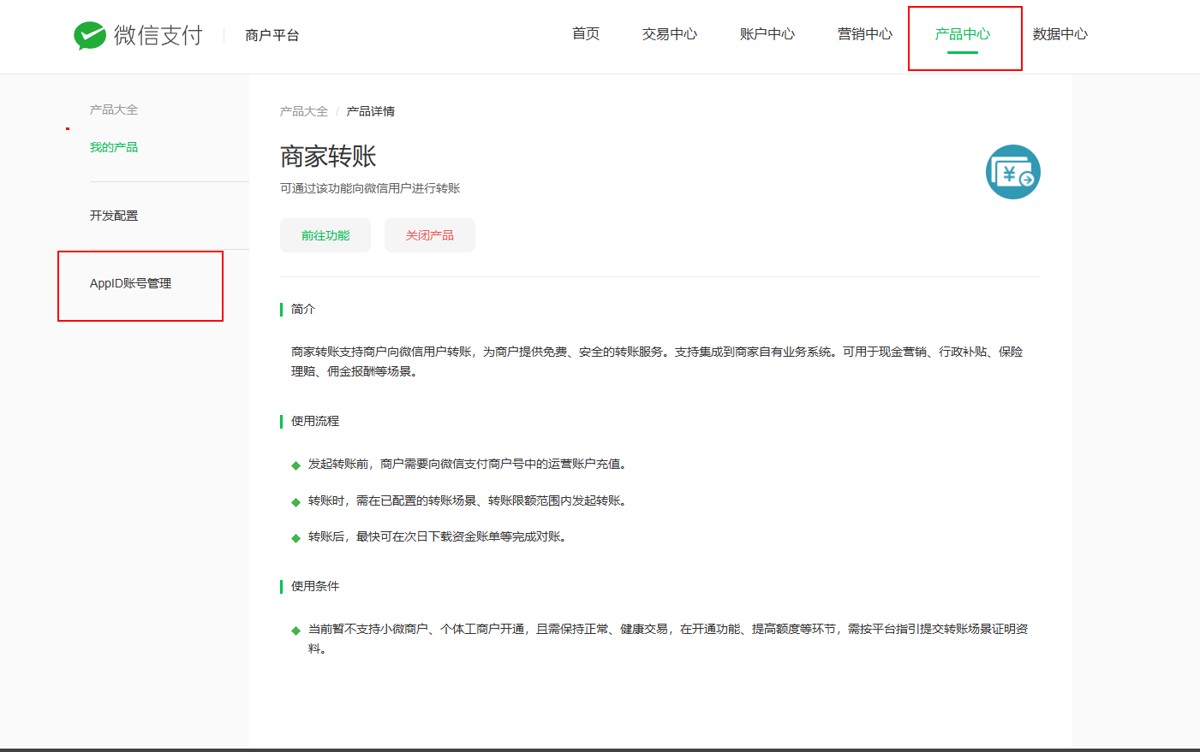Click the 关闭产品 button
The image size is (1200, 752).
(430, 235)
